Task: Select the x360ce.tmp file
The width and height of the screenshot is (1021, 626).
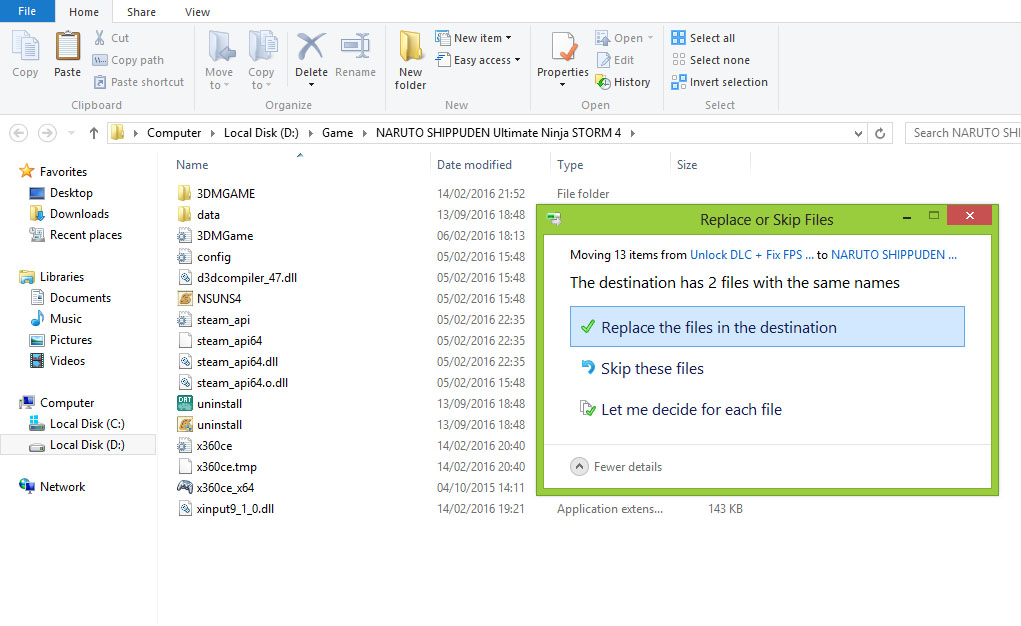Action: [226, 466]
